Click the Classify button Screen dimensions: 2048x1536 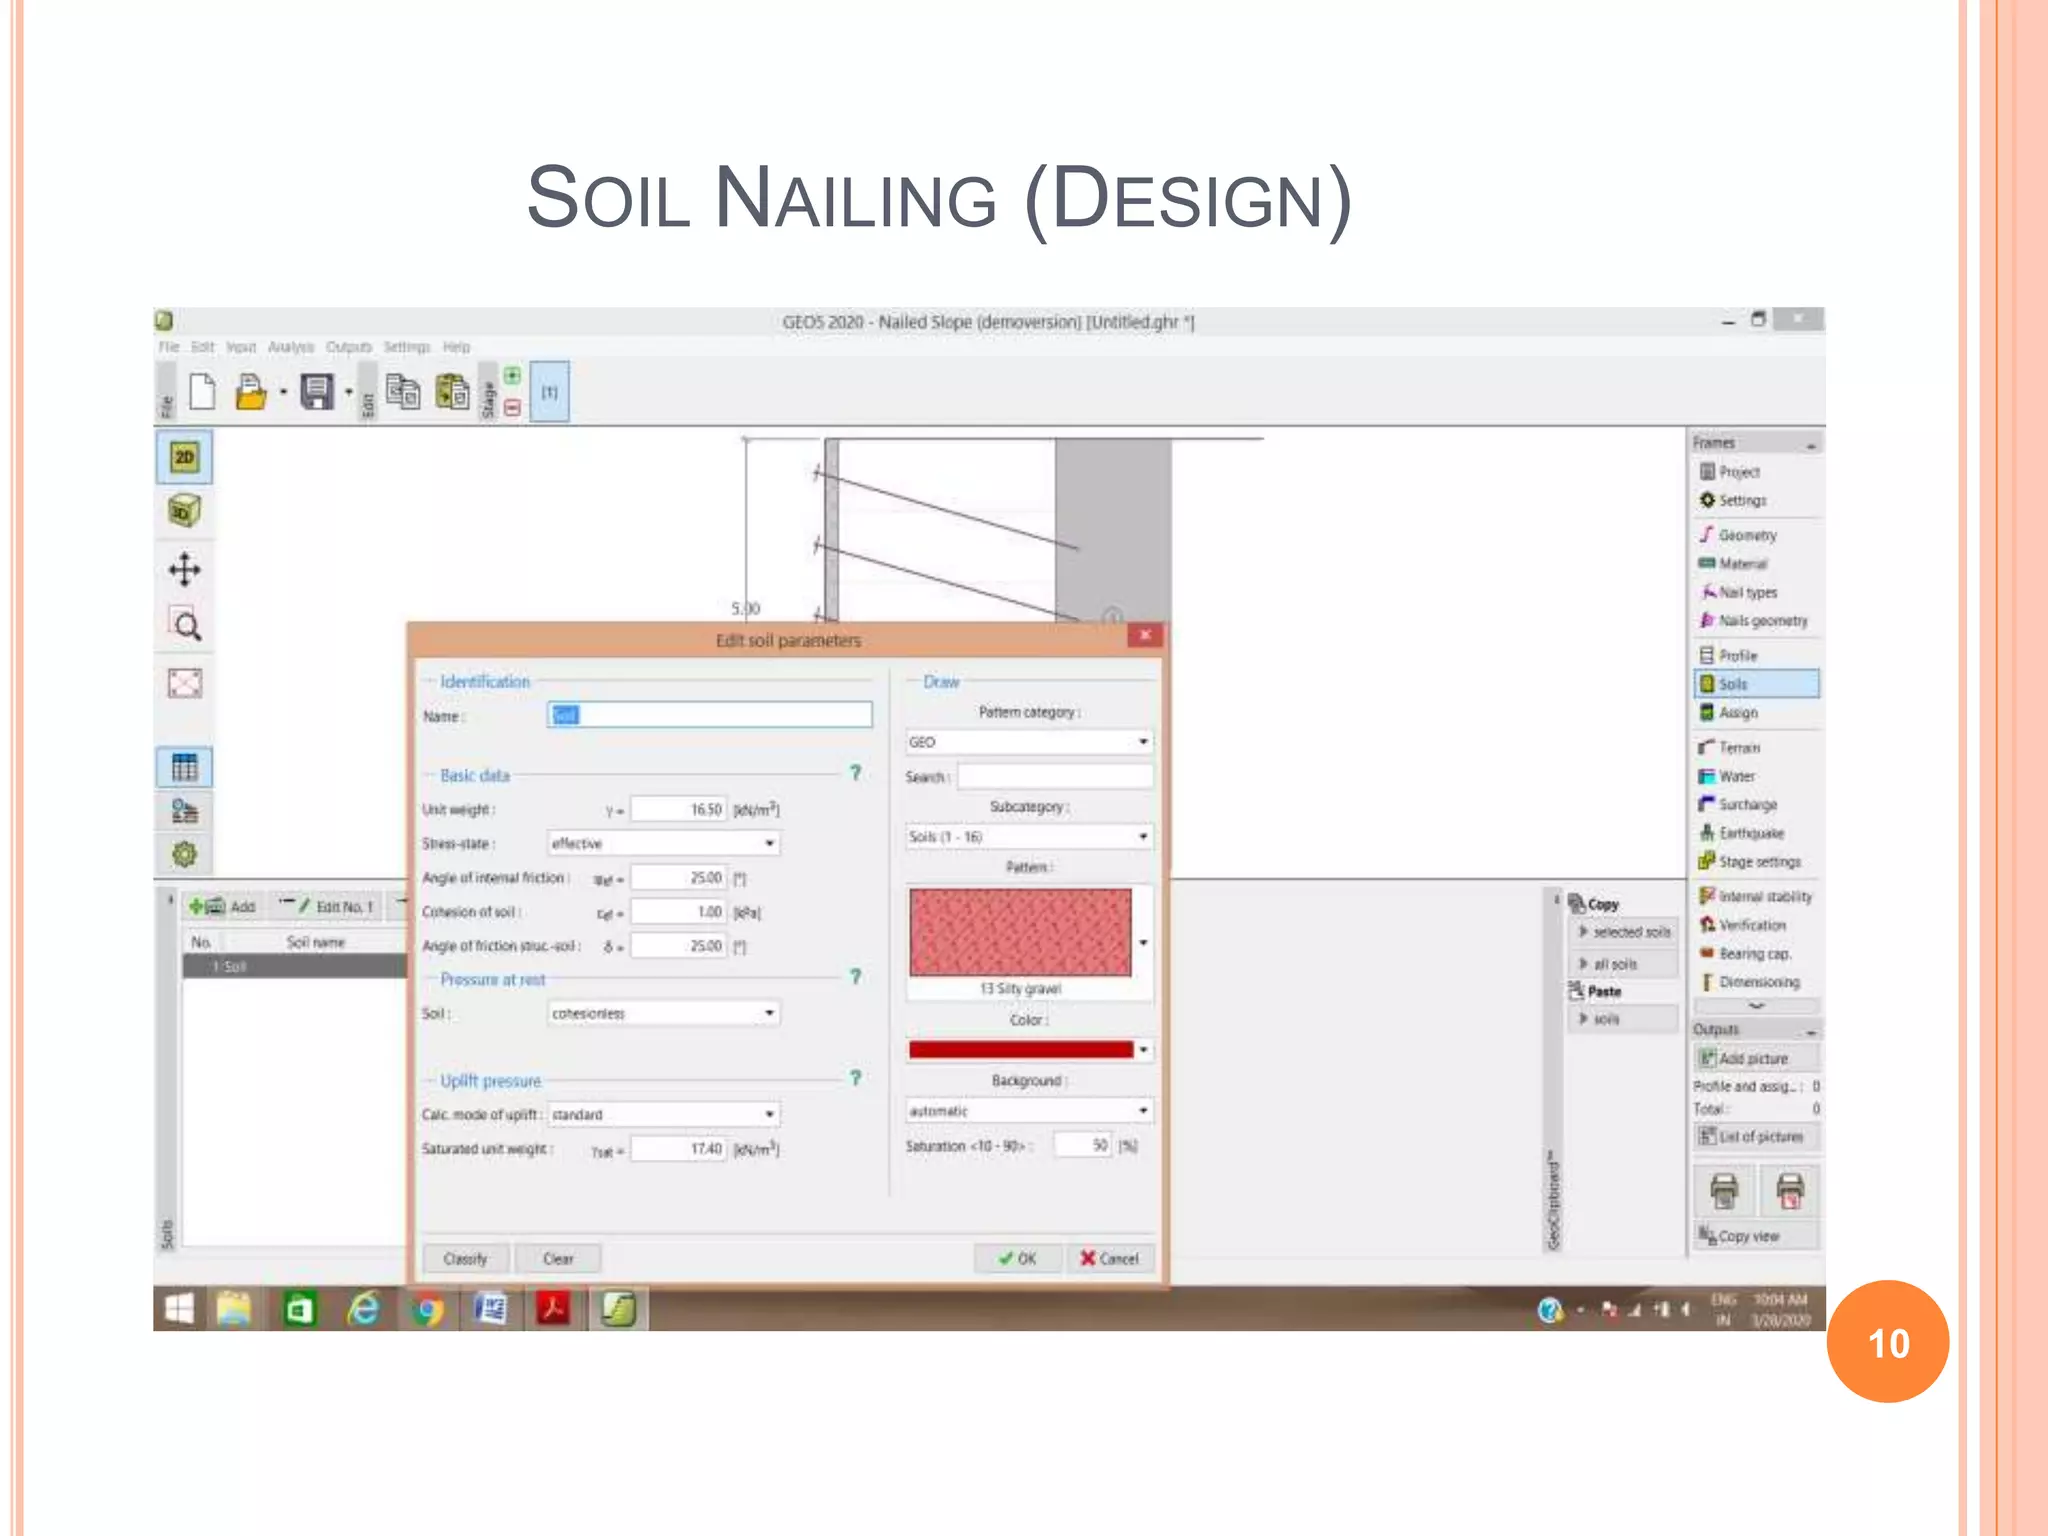pos(465,1259)
